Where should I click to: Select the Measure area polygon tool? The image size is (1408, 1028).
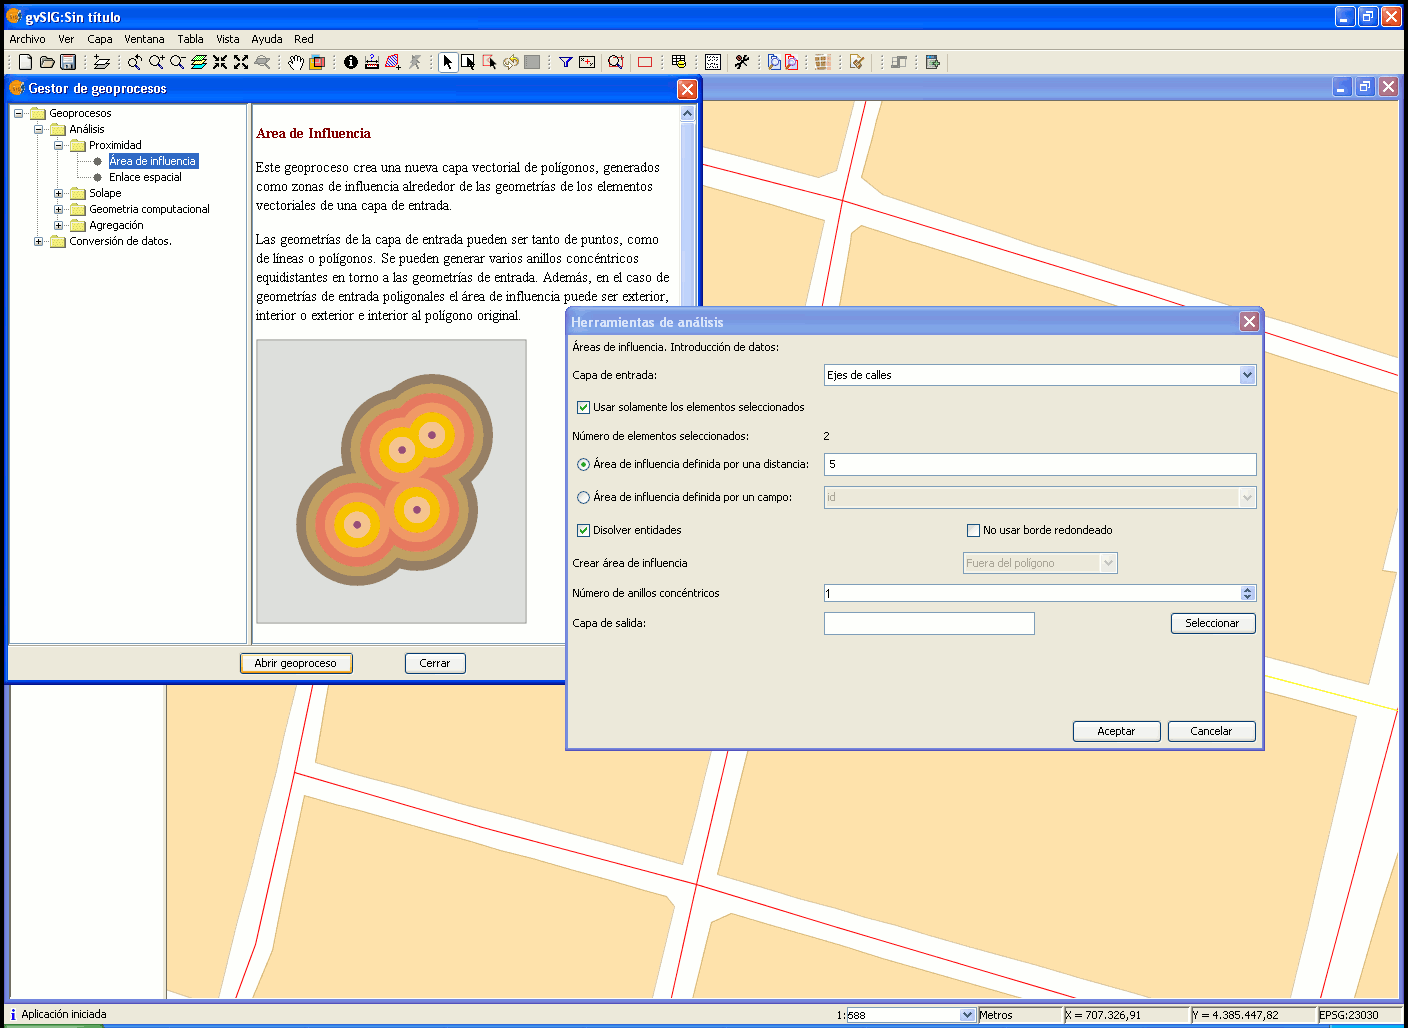(393, 62)
